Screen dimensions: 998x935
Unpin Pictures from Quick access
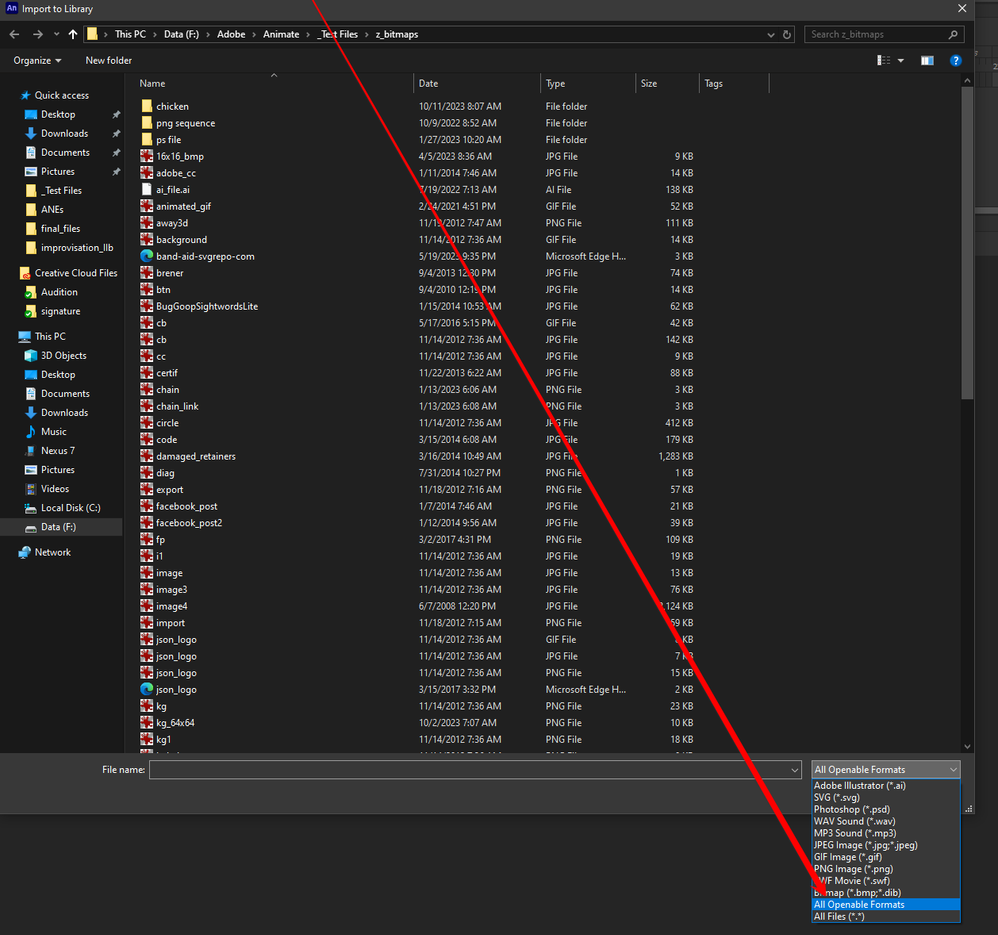point(116,171)
